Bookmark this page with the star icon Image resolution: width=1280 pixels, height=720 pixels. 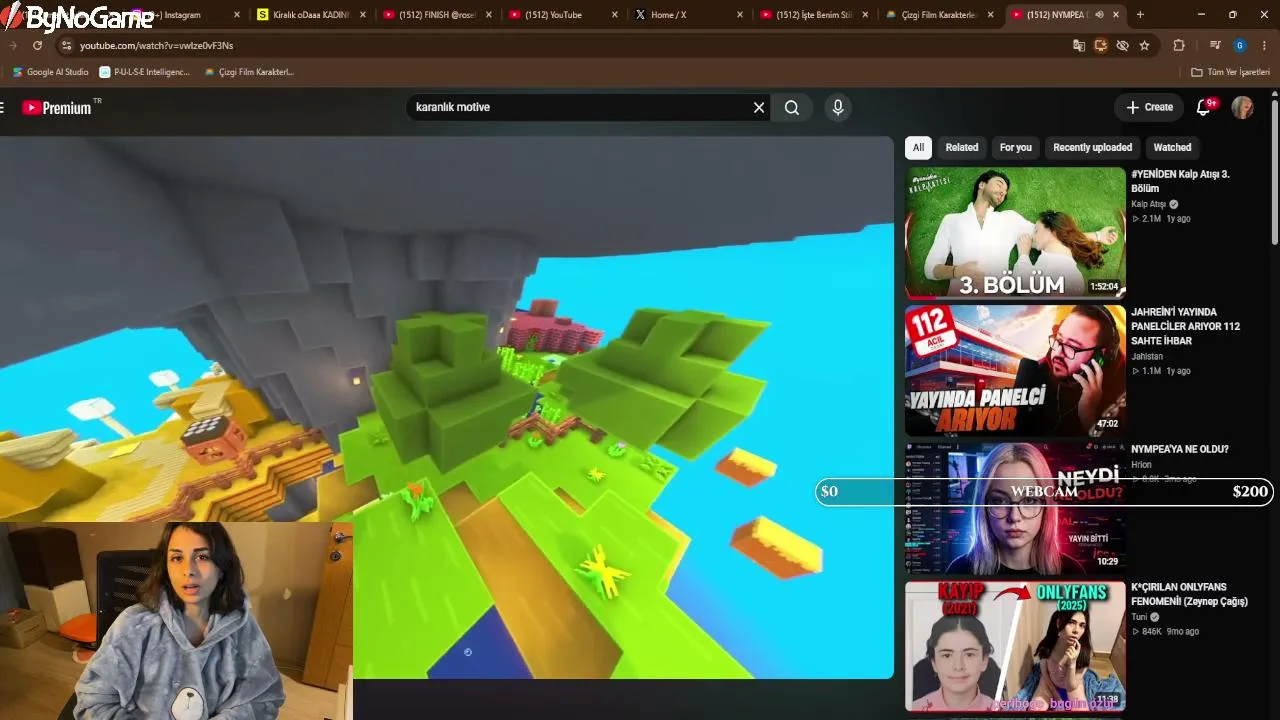[x=1144, y=45]
